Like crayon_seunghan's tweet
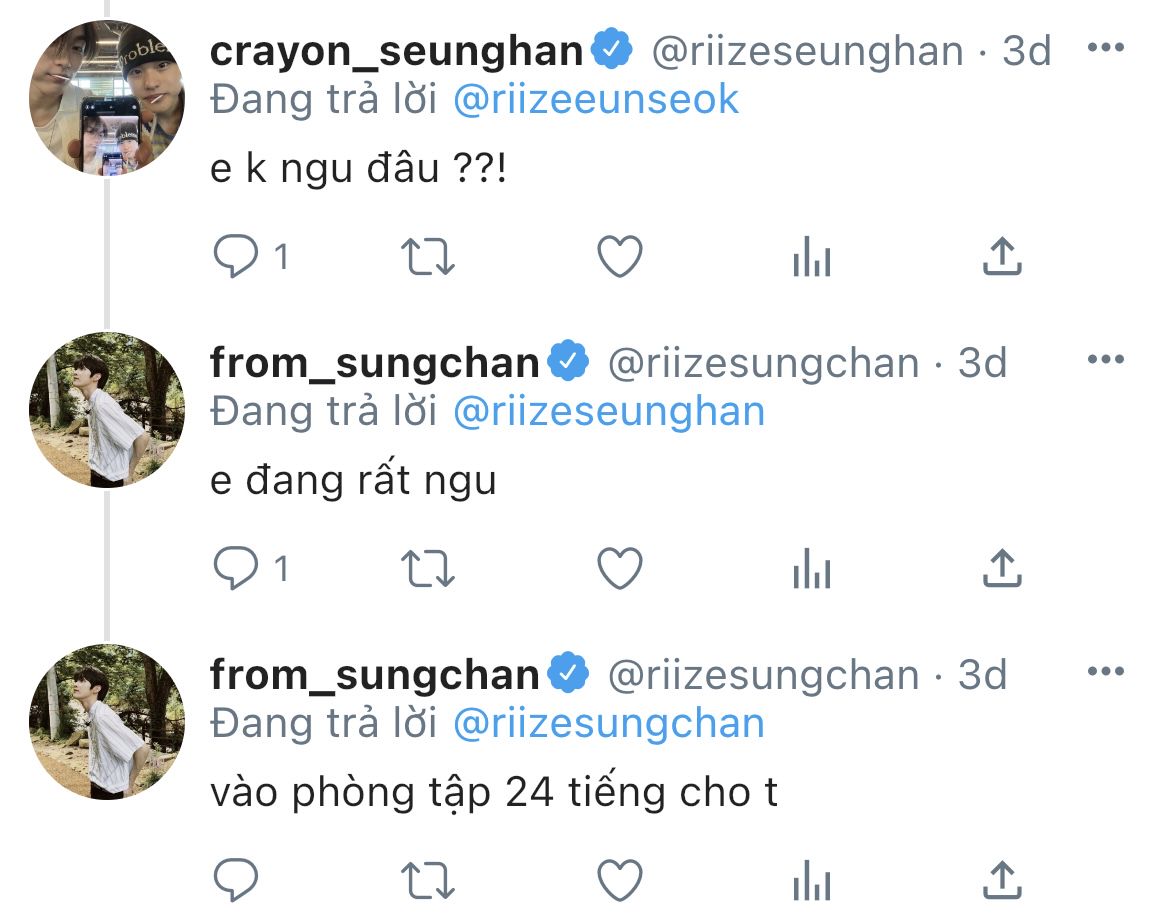 coord(620,257)
